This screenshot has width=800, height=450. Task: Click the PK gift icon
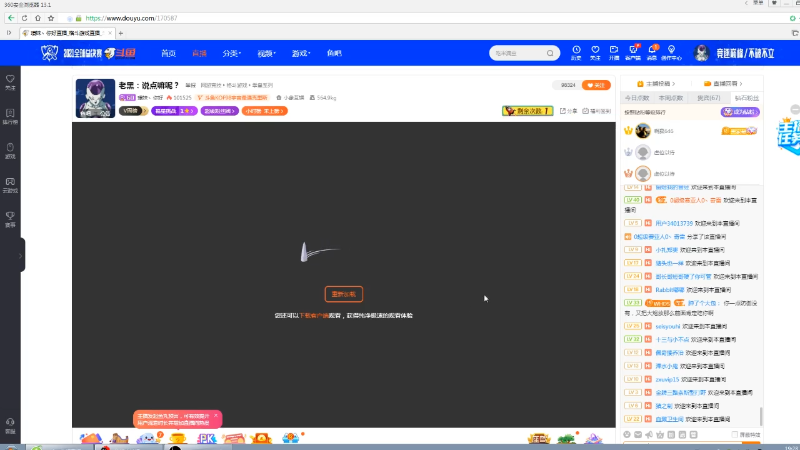(x=207, y=438)
